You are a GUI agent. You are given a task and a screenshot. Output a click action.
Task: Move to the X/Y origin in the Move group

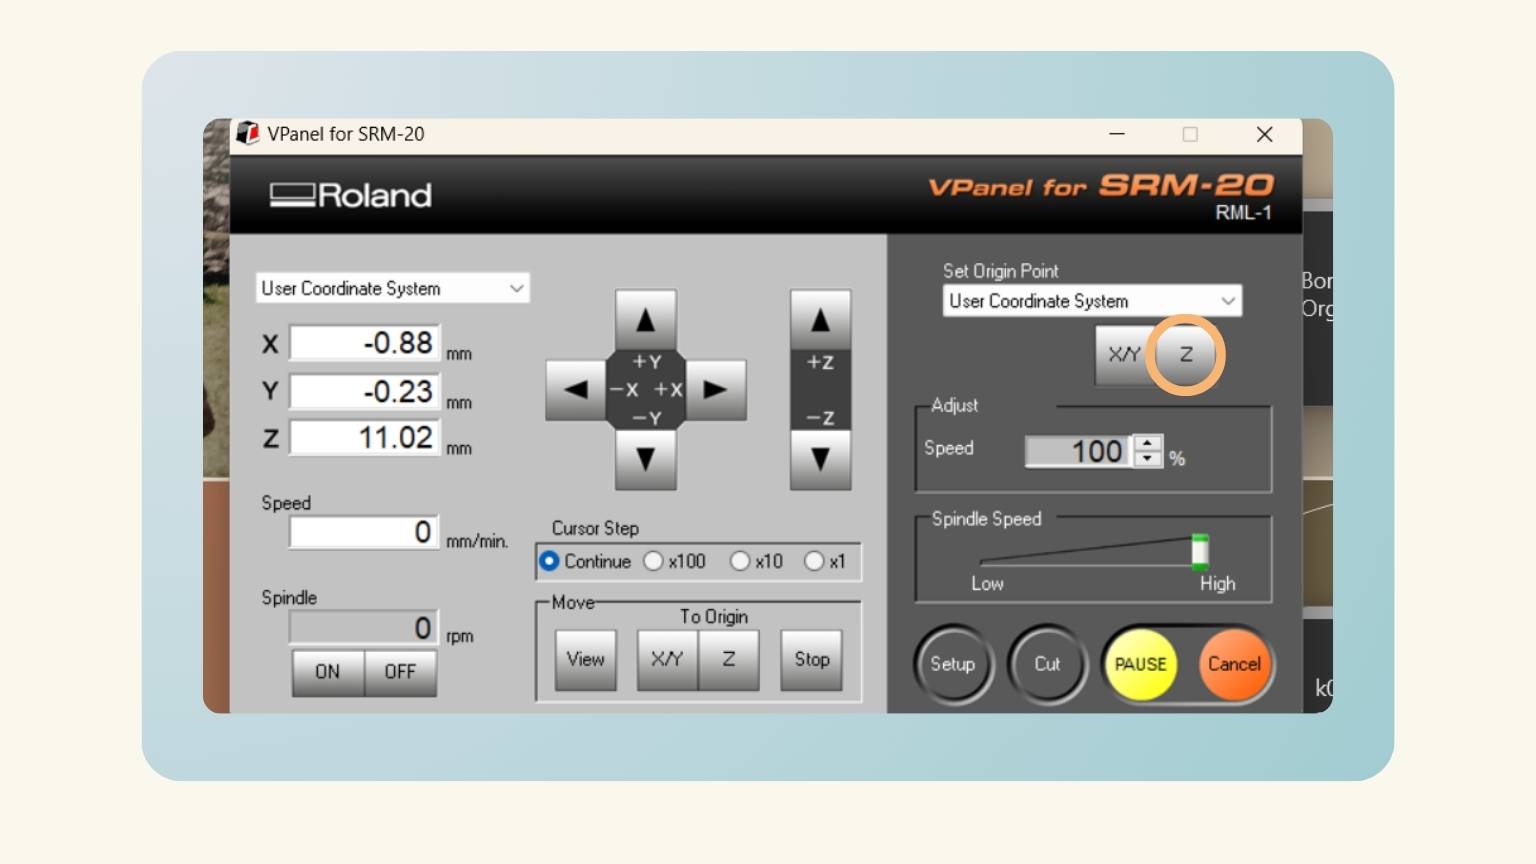(x=667, y=659)
